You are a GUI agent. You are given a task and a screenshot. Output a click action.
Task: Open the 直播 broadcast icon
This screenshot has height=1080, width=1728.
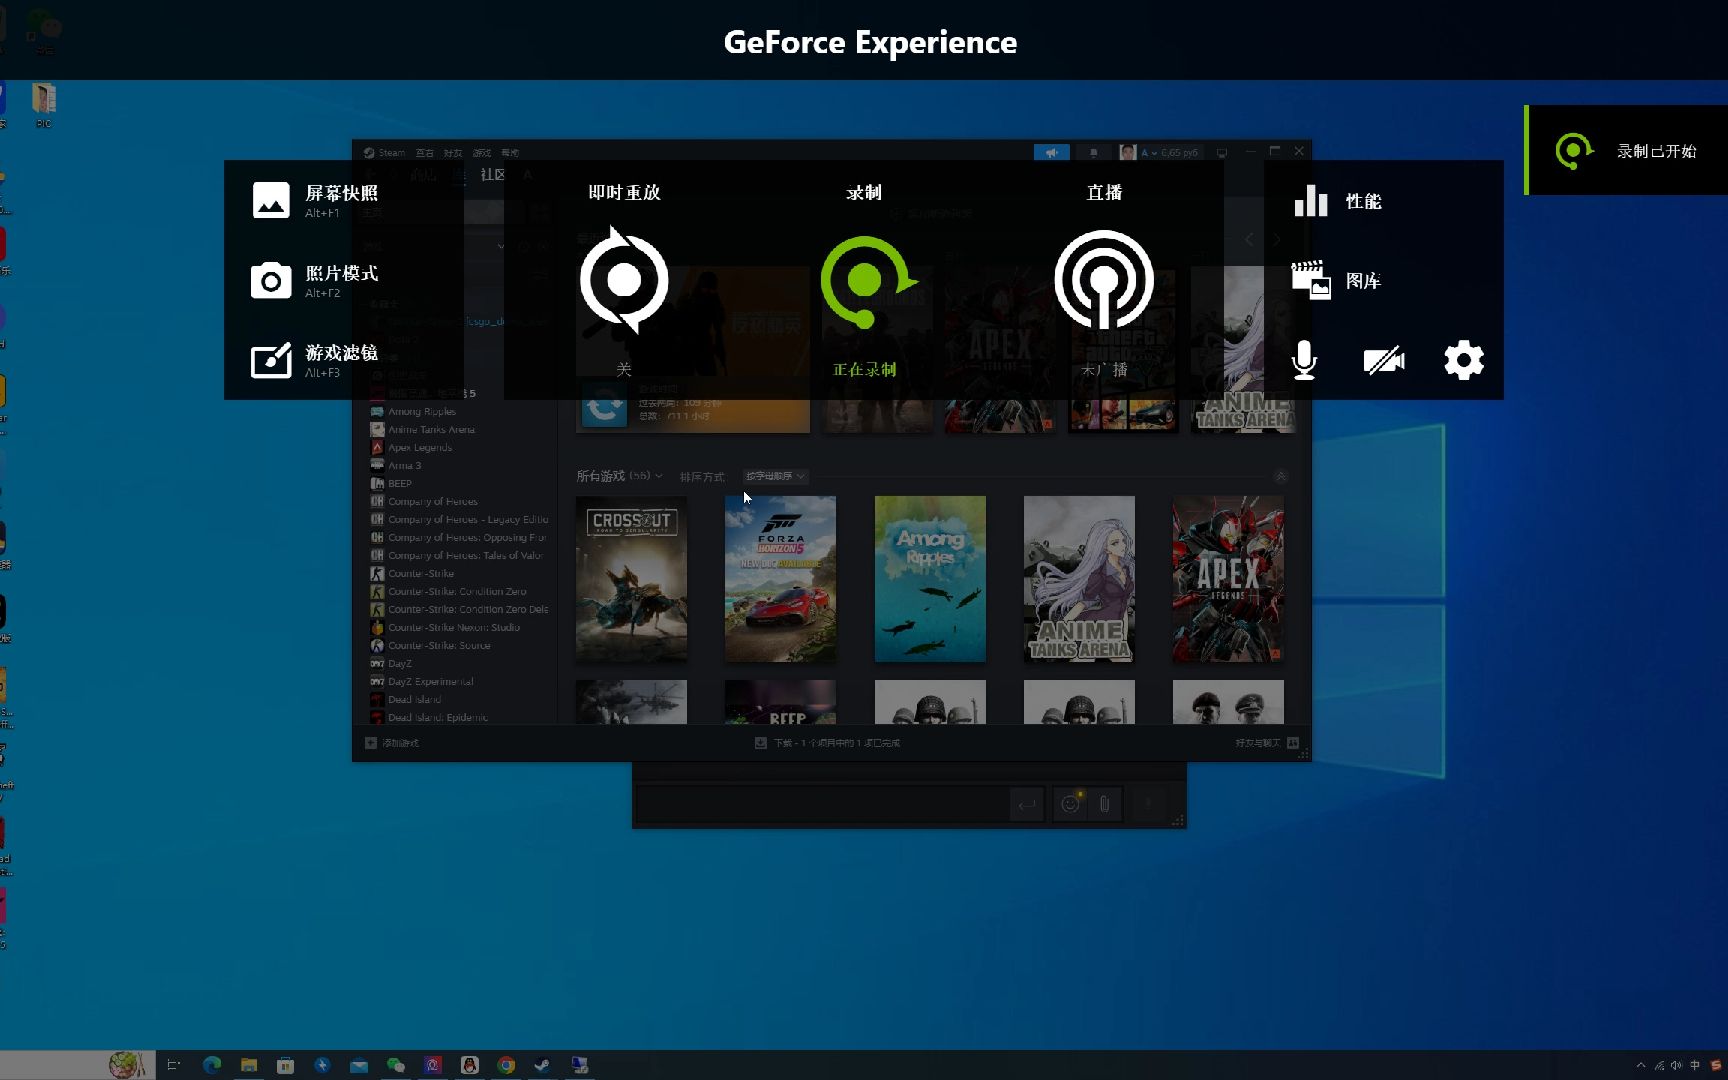(x=1104, y=281)
